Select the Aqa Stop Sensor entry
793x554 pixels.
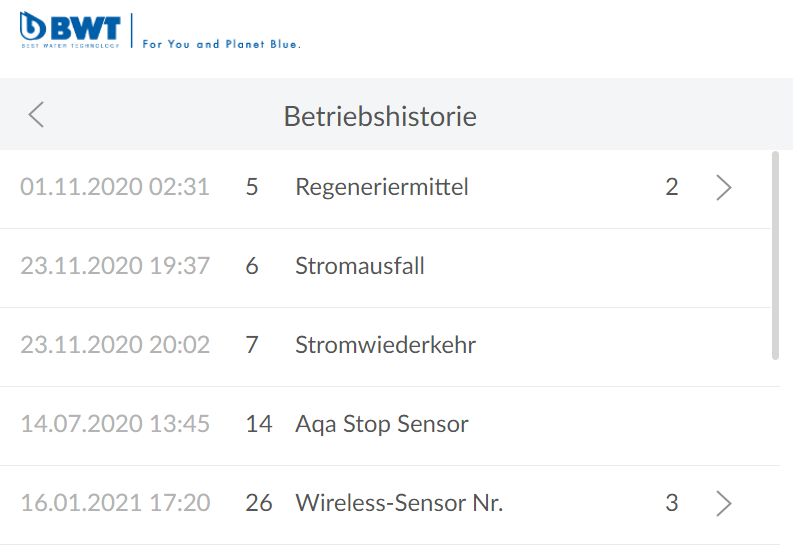382,424
